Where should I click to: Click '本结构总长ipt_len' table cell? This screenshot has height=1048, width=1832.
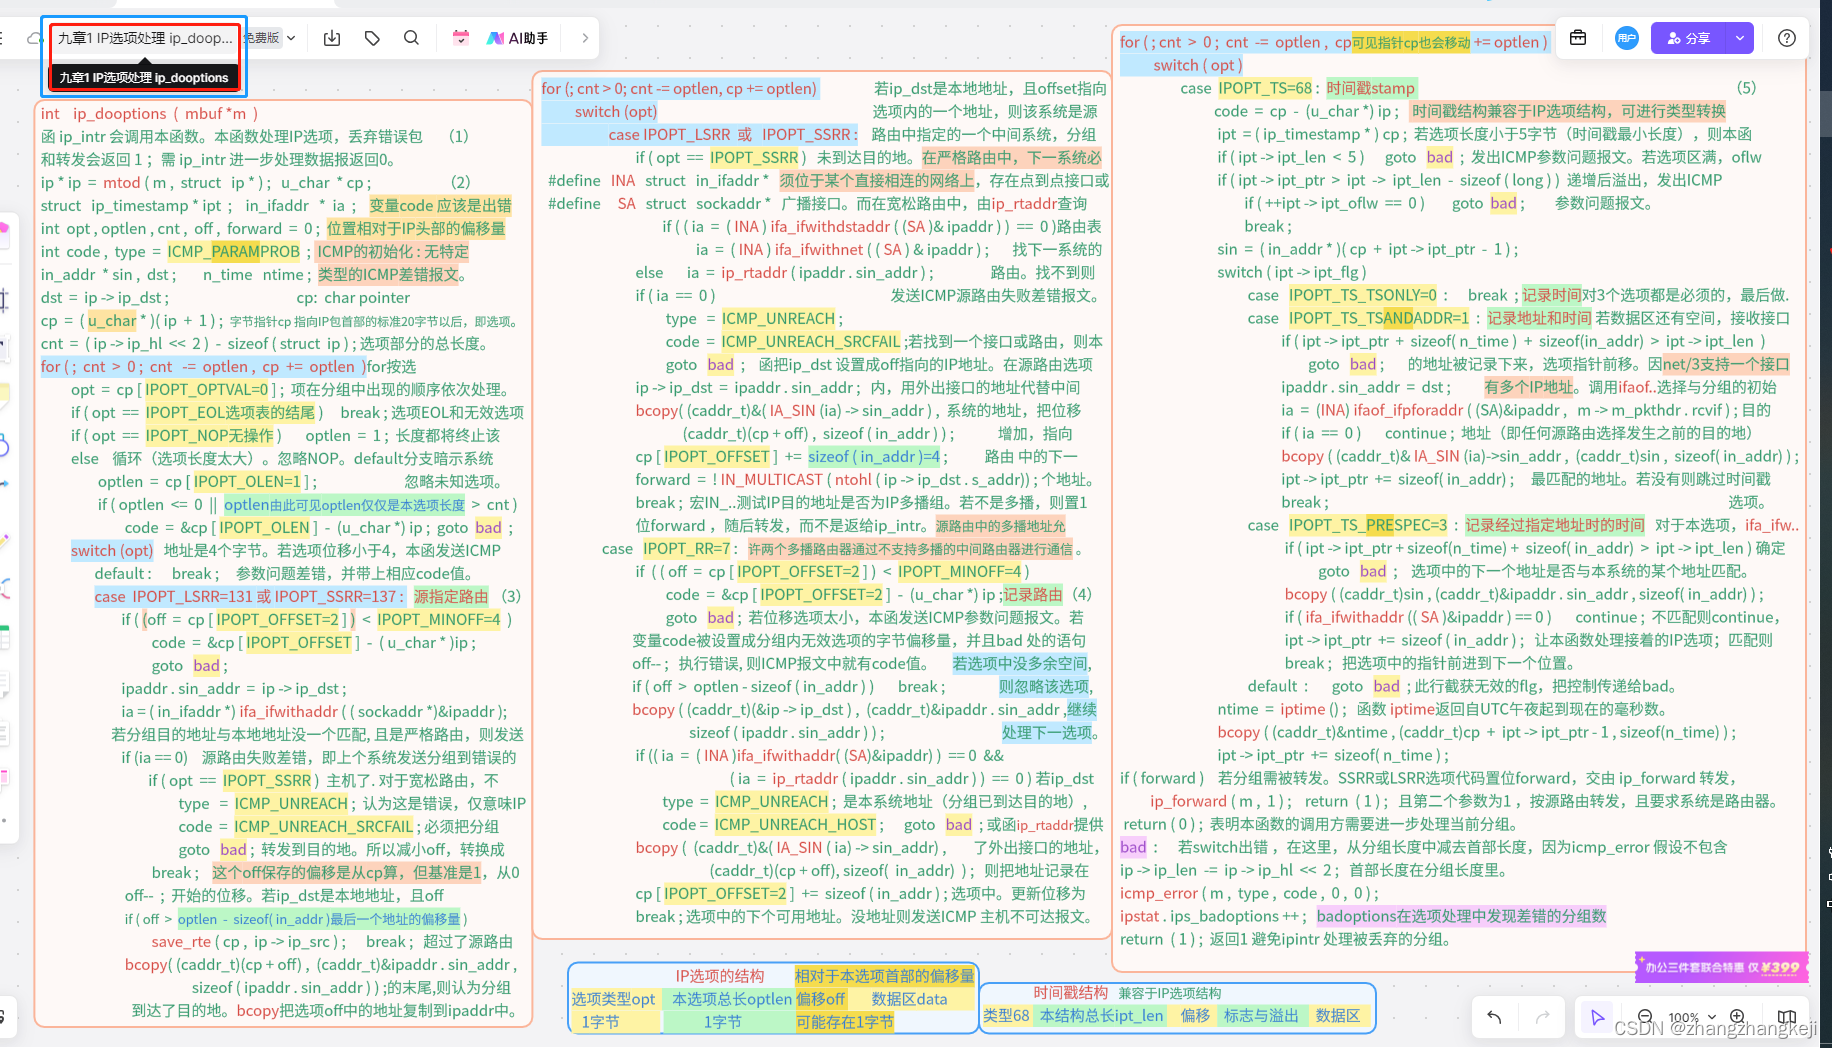click(x=1102, y=1015)
